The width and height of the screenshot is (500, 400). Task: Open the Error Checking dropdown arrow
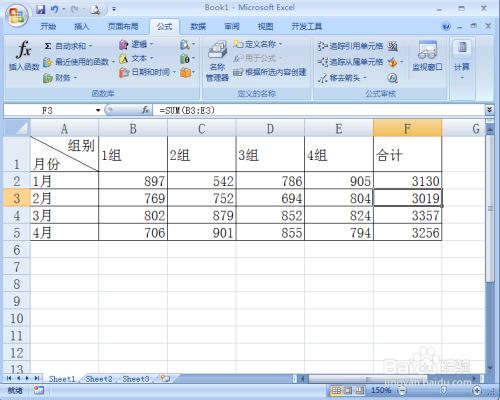(x=402, y=62)
